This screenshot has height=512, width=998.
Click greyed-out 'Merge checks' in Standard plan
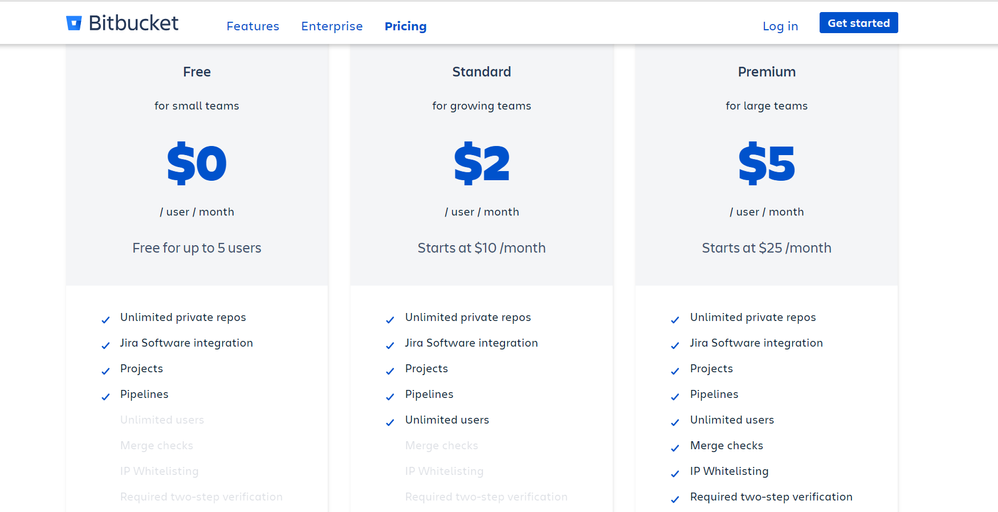click(442, 445)
